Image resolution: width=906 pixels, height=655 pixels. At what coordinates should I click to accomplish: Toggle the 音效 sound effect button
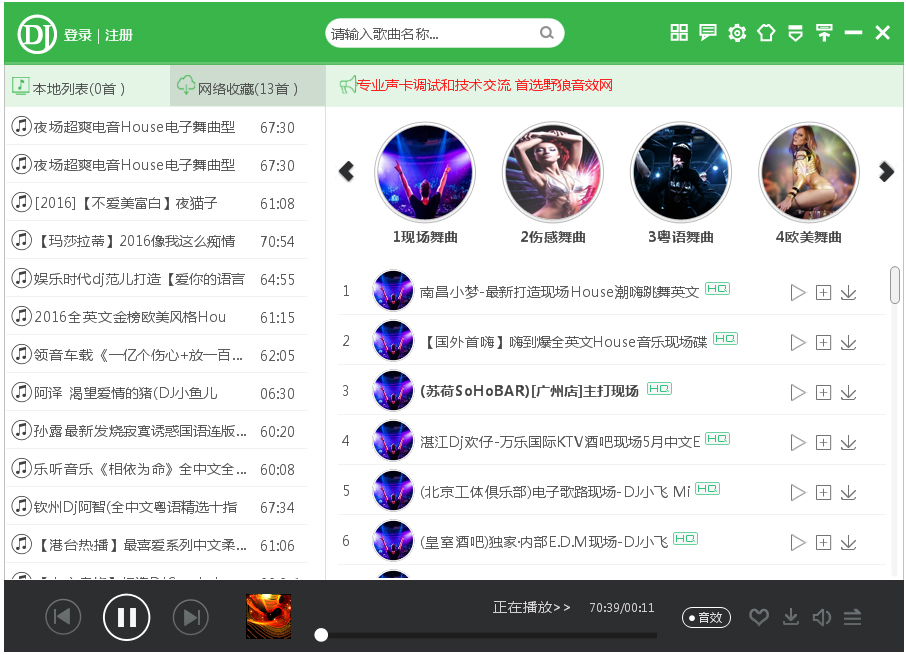(x=706, y=617)
